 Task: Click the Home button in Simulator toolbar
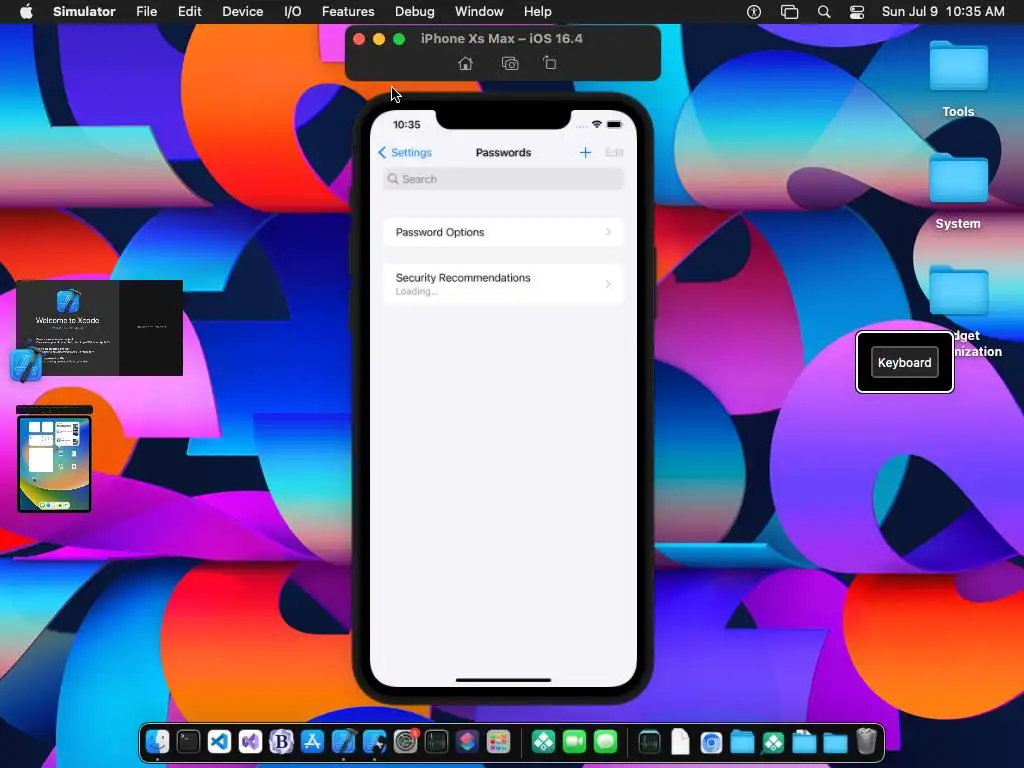click(x=465, y=63)
